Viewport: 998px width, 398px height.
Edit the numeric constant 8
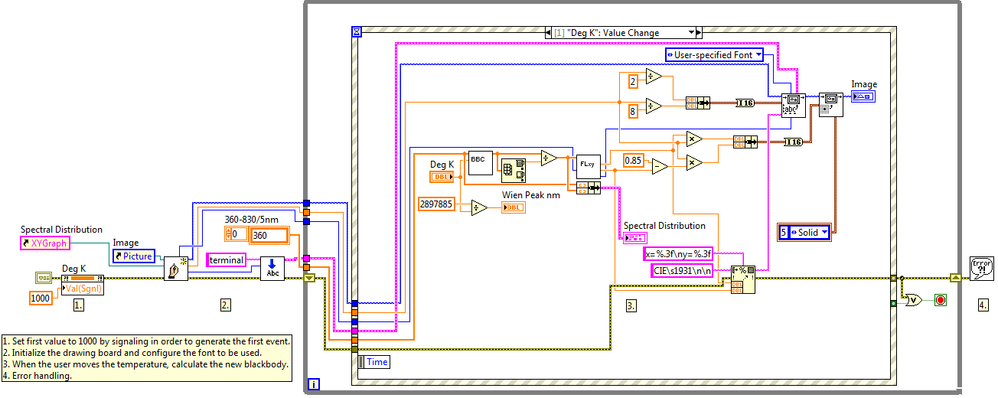633,110
